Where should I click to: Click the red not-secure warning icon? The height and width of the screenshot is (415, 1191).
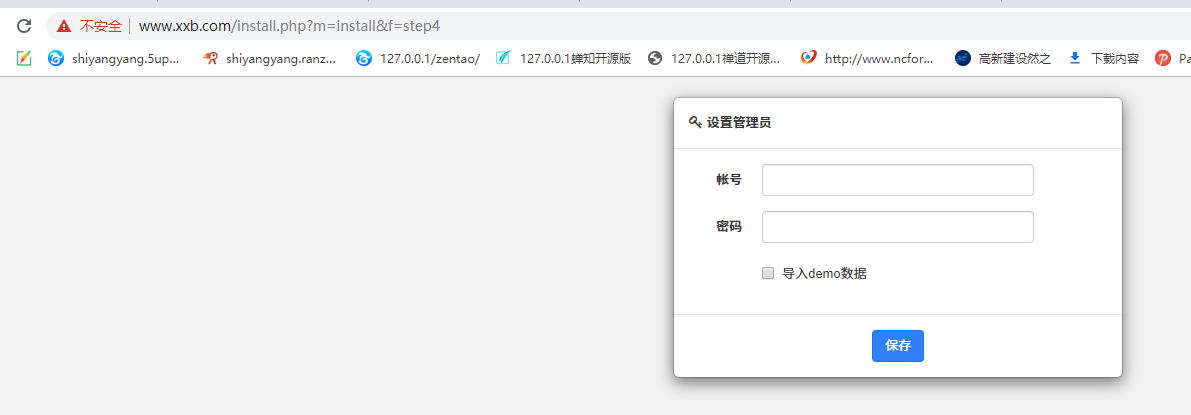coord(64,26)
